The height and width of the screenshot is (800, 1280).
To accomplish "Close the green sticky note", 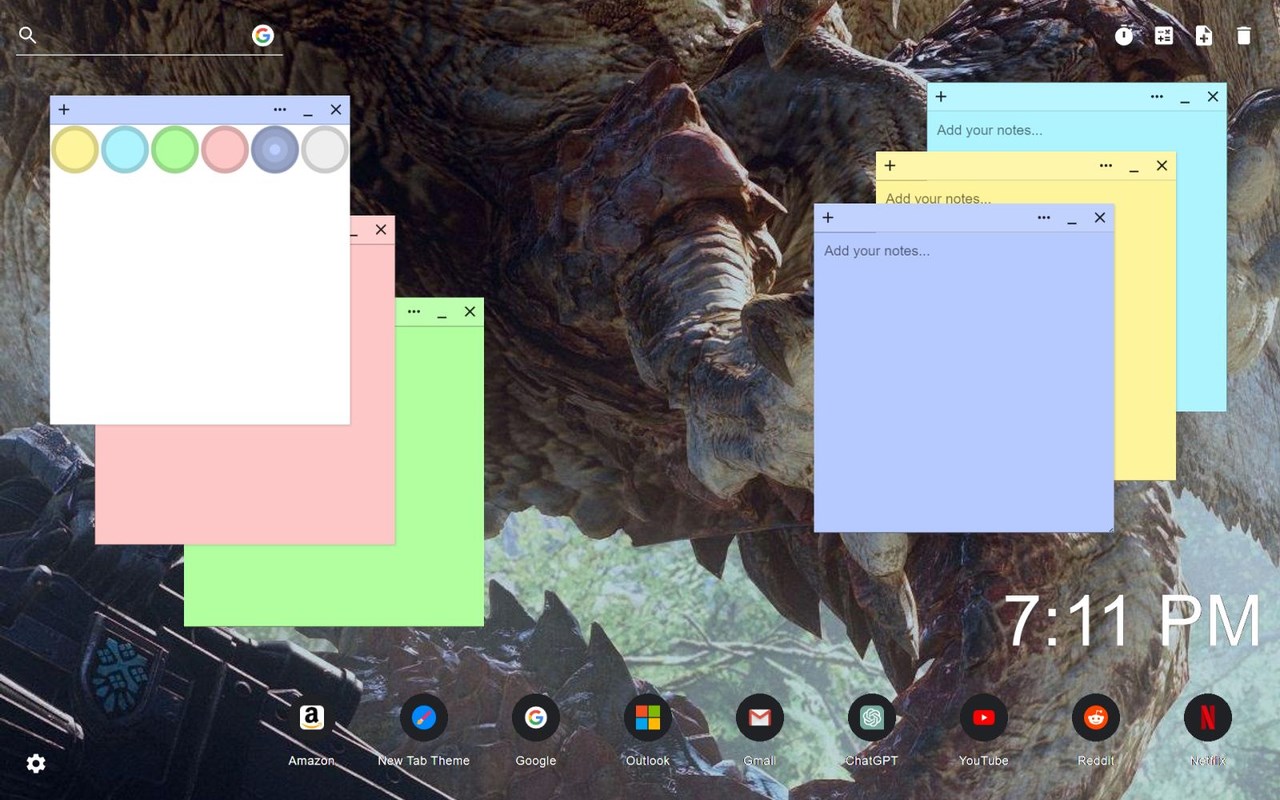I will click(x=470, y=312).
